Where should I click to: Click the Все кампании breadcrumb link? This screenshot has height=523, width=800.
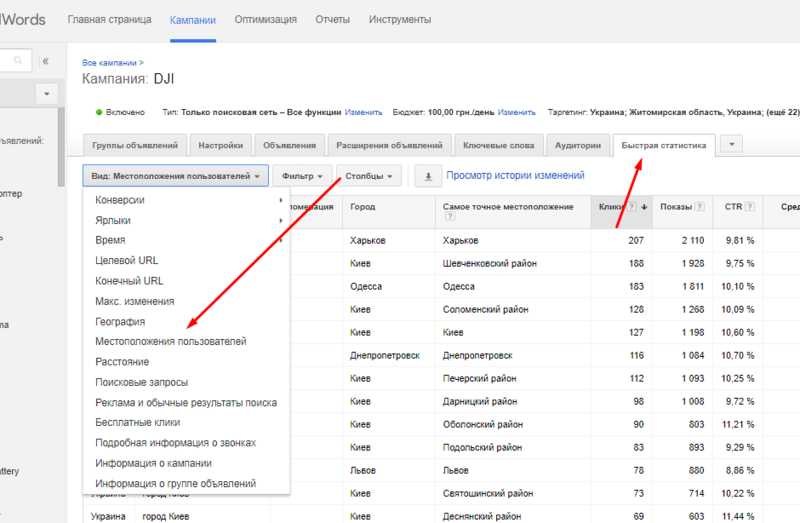[x=109, y=63]
